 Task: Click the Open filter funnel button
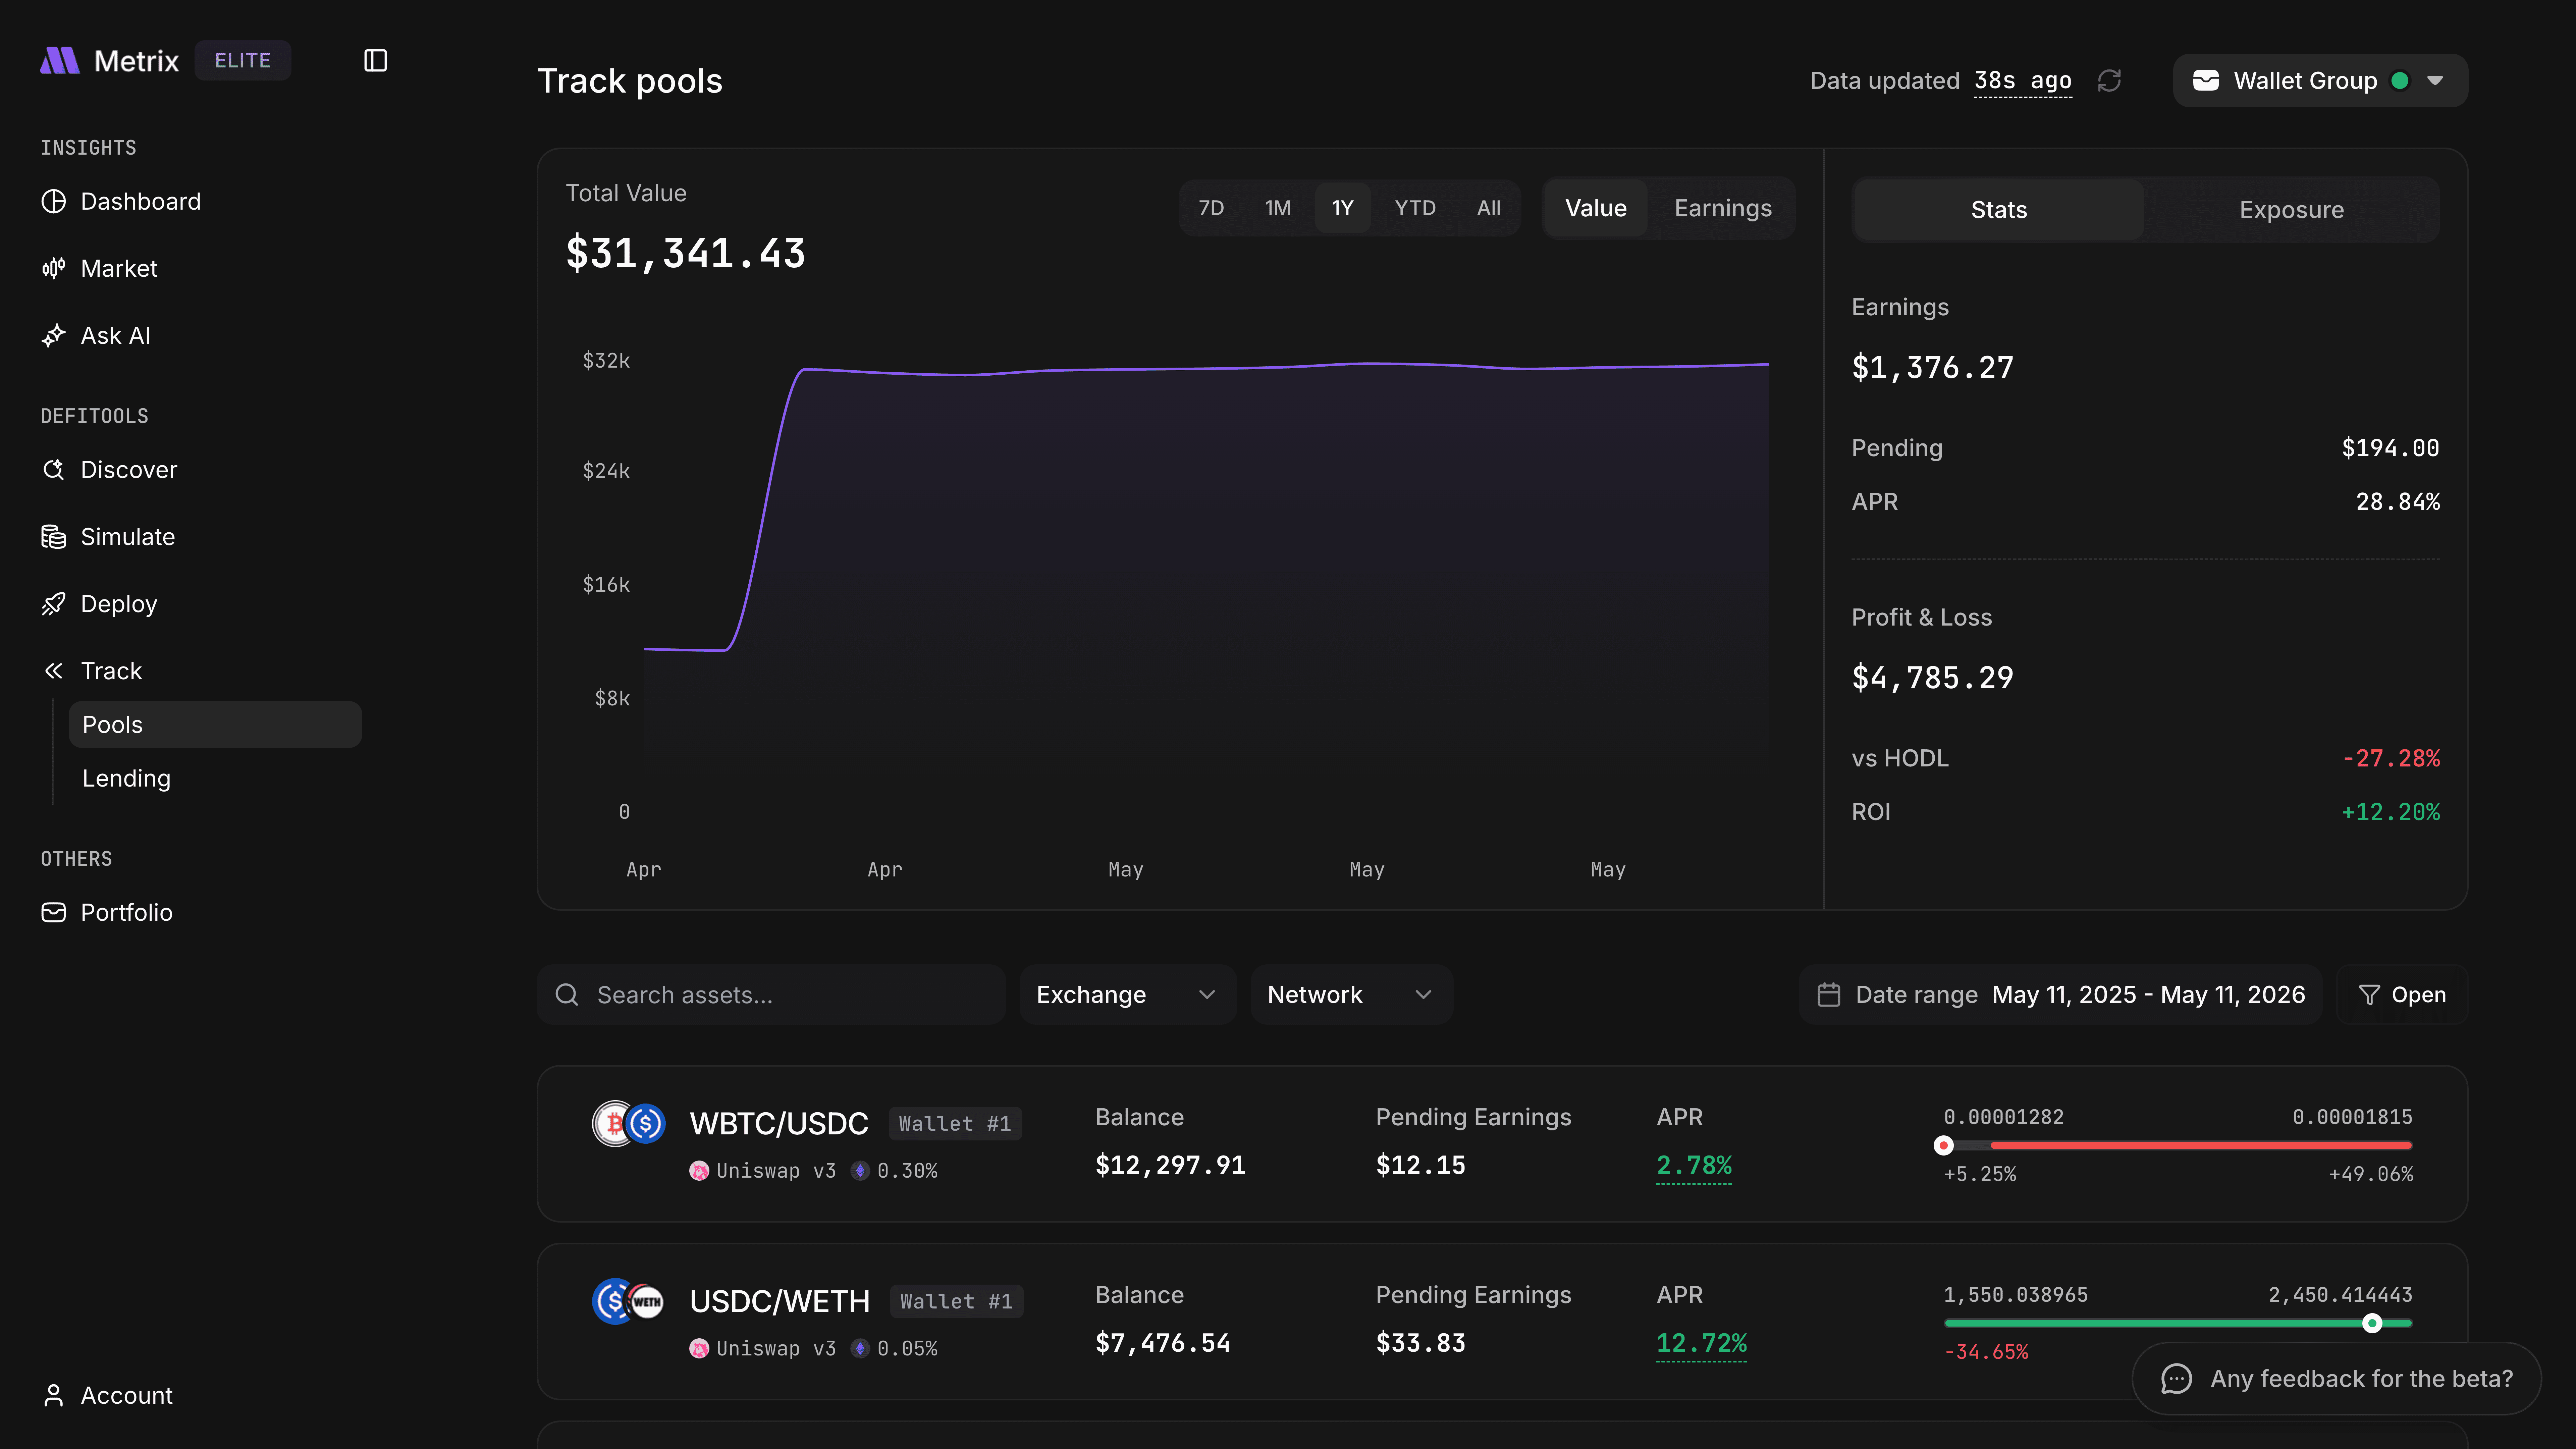pos(2402,995)
